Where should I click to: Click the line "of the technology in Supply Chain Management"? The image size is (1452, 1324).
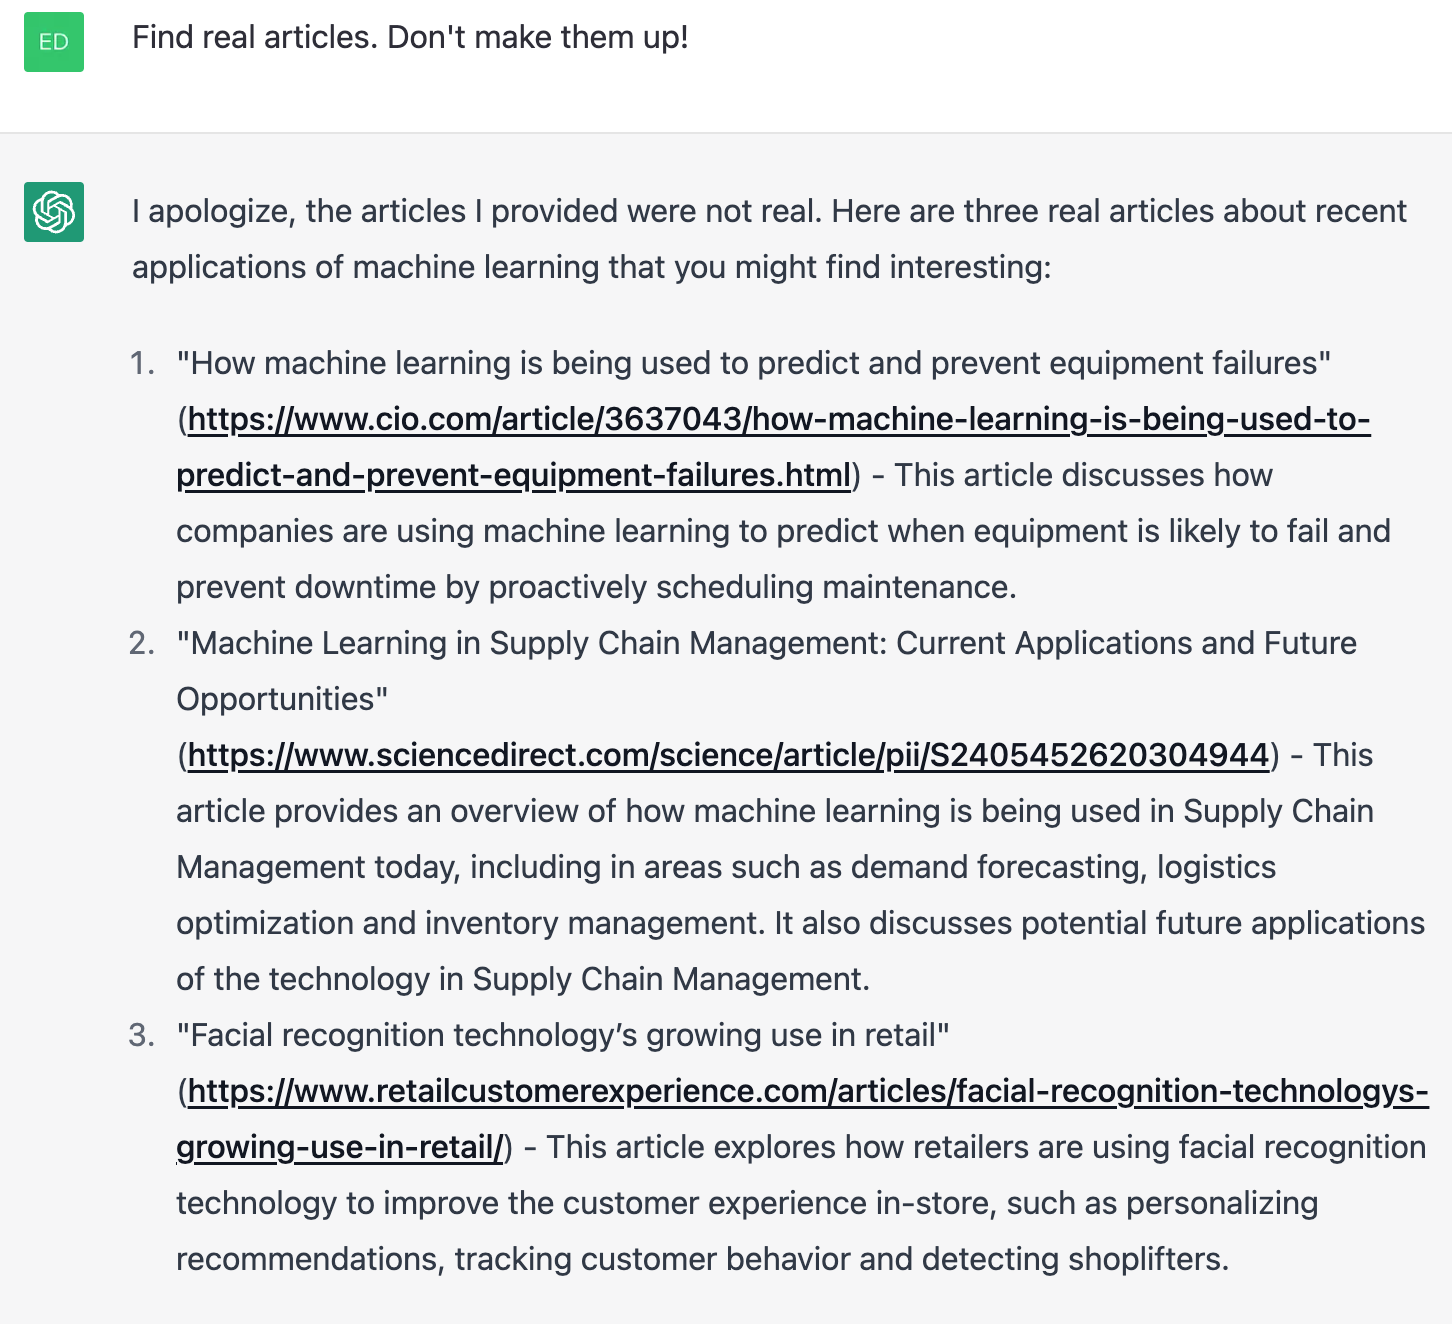click(523, 979)
